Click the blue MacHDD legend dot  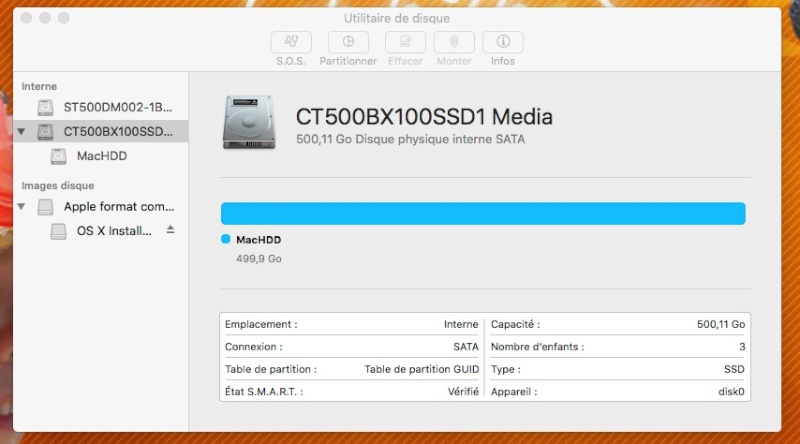point(226,239)
